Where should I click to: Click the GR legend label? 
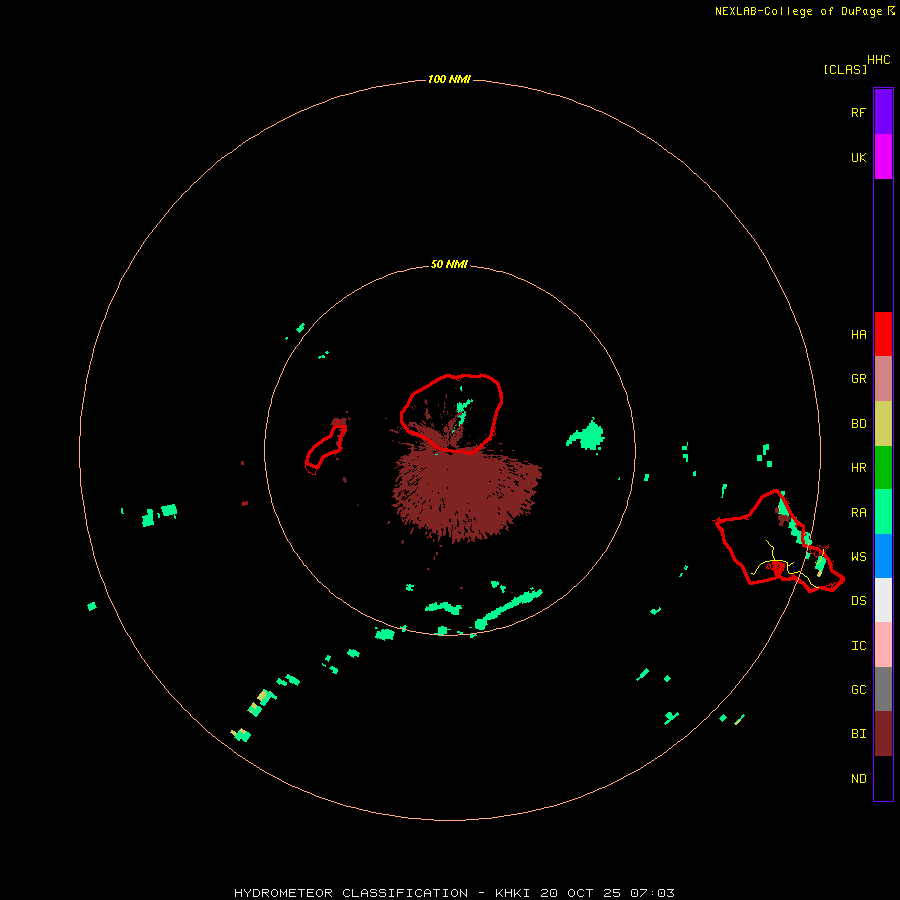858,379
